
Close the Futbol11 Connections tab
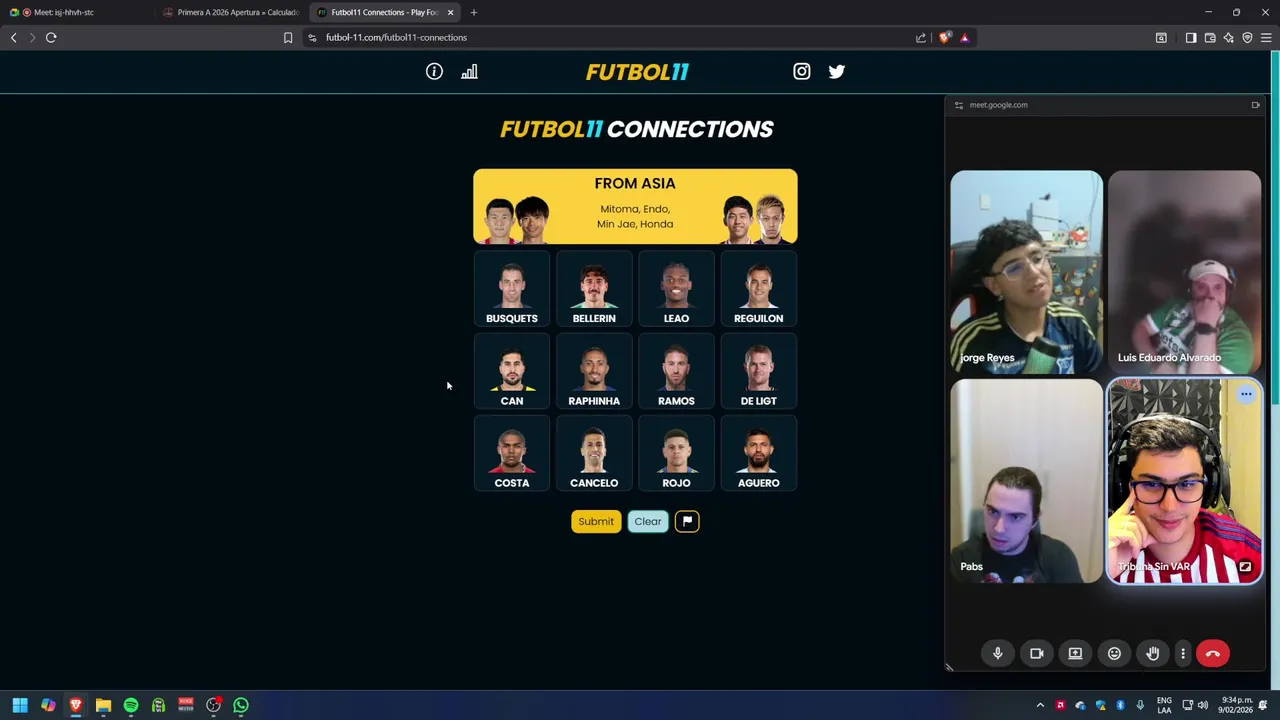click(450, 12)
